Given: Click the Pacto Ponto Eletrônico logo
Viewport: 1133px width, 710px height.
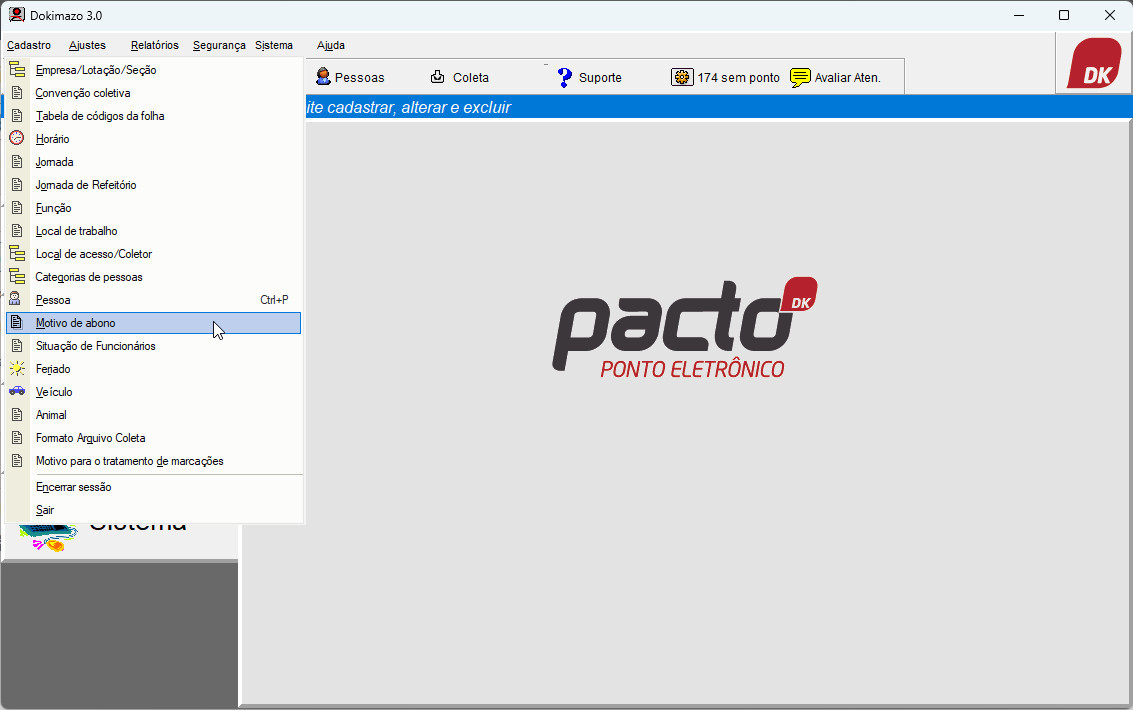Looking at the screenshot, I should [x=685, y=328].
